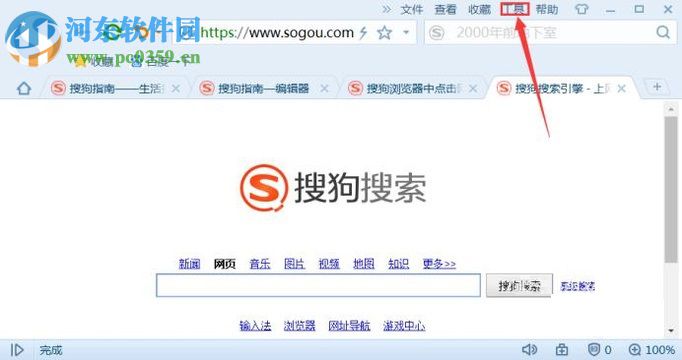The height and width of the screenshot is (360, 682).
Task: Click the status bar toolbox icon
Action: click(x=562, y=350)
